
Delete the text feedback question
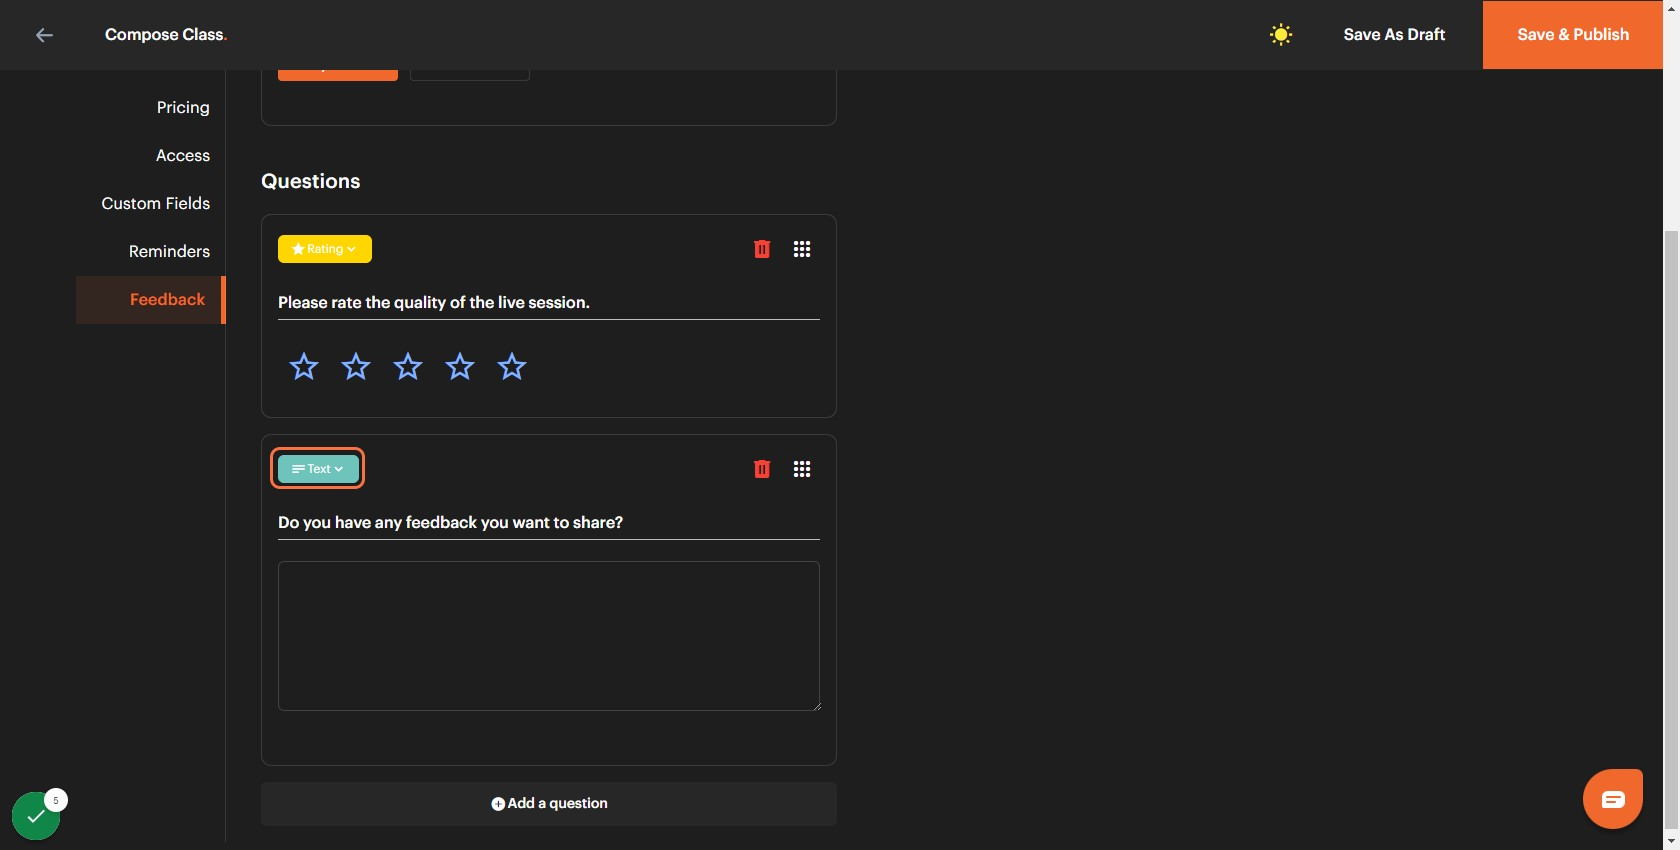click(762, 469)
